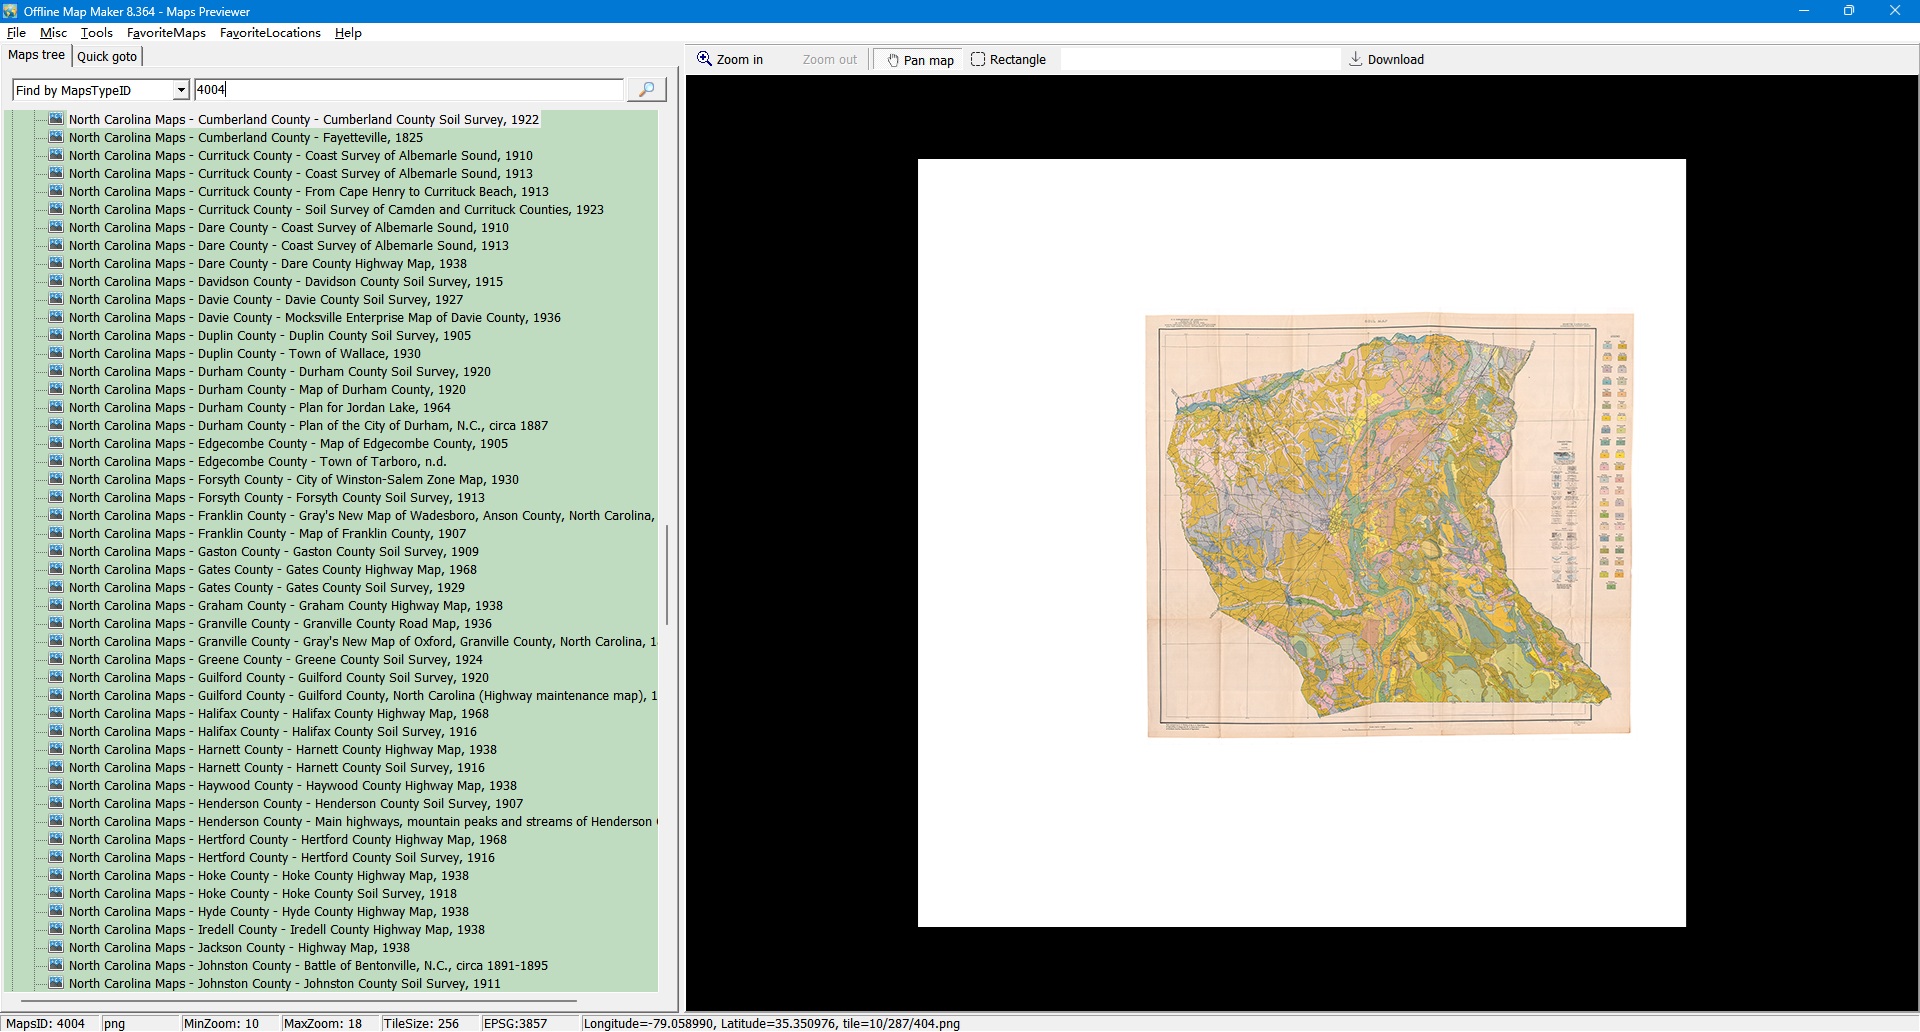The image size is (1920, 1032).
Task: Toggle the Rectangle selection tool
Action: point(1008,60)
